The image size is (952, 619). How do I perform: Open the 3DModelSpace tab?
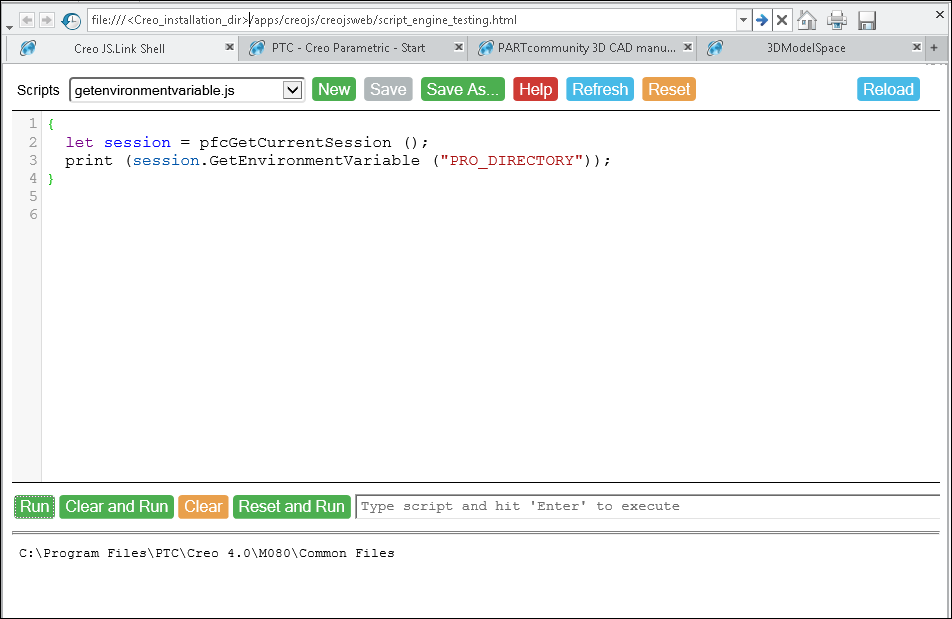click(x=805, y=48)
